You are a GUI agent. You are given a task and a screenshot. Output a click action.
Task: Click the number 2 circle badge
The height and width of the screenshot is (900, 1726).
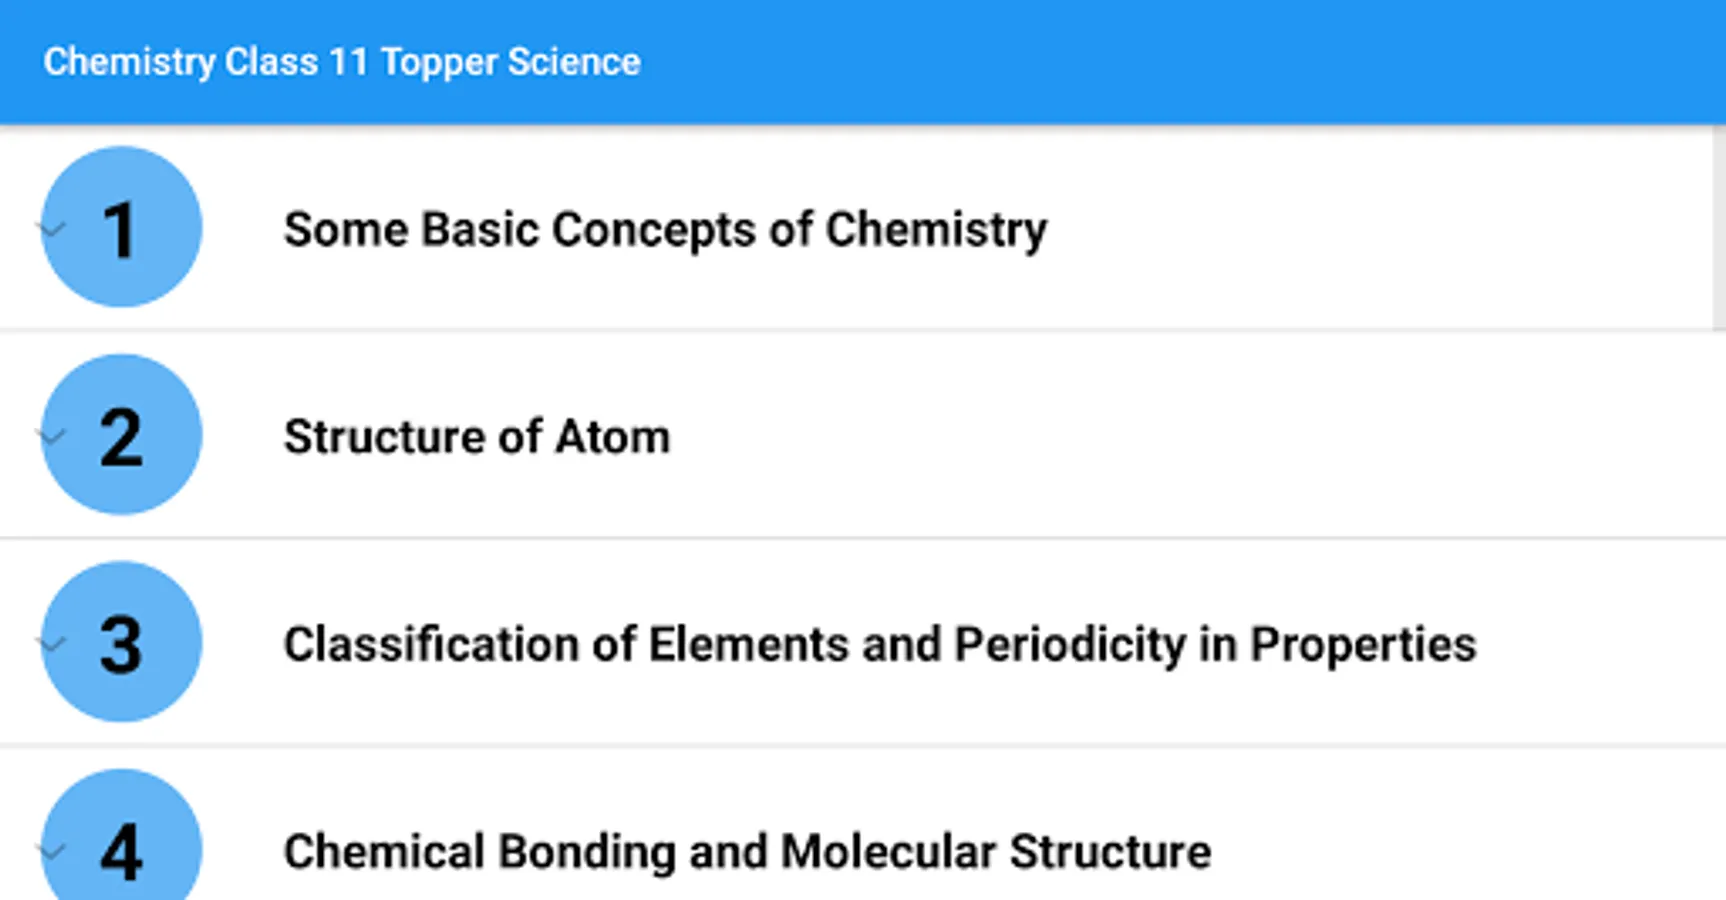tap(122, 435)
